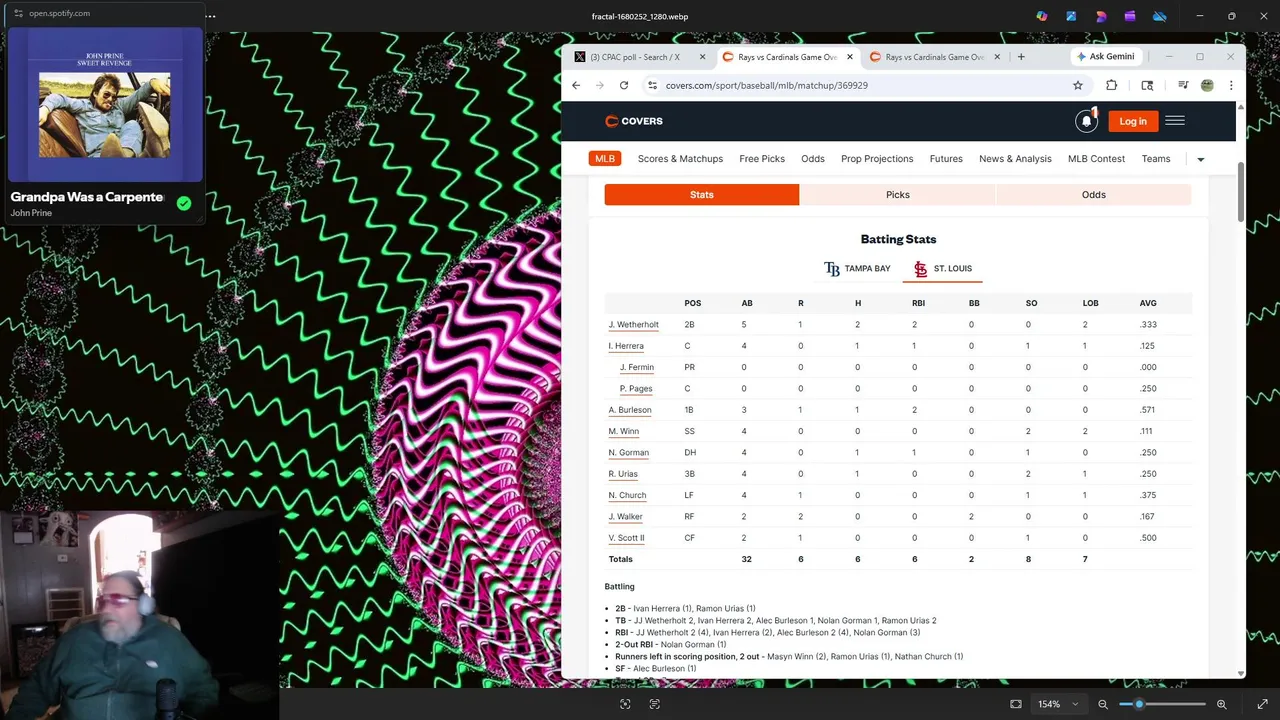Zoom in with the magnifier plus icon

tap(1222, 704)
